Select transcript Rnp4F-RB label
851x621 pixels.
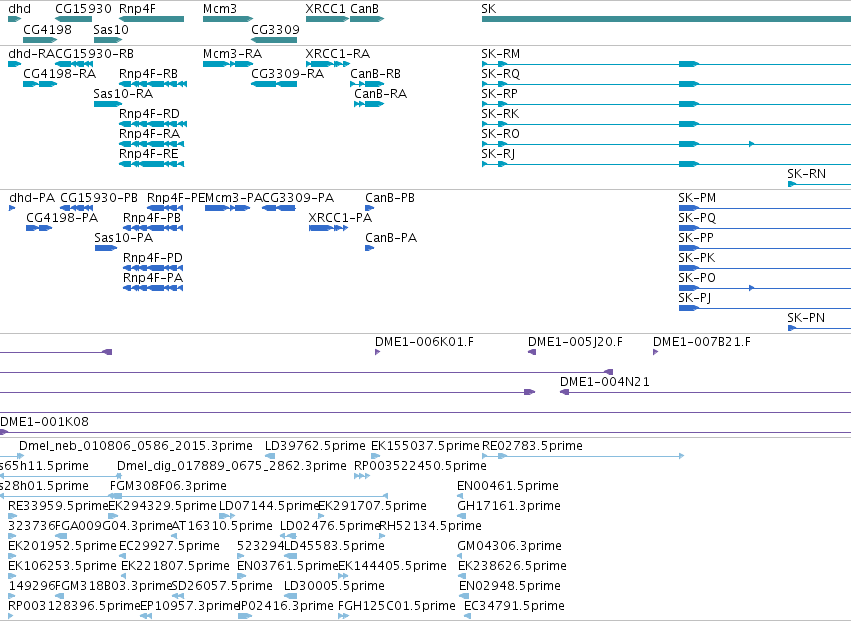pos(148,74)
